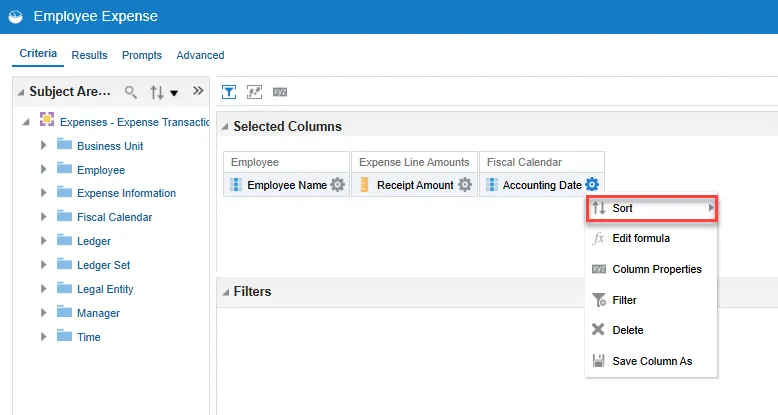This screenshot has height=415, width=778.
Task: Expand the Ledger folder arrow
Action: pyautogui.click(x=44, y=240)
